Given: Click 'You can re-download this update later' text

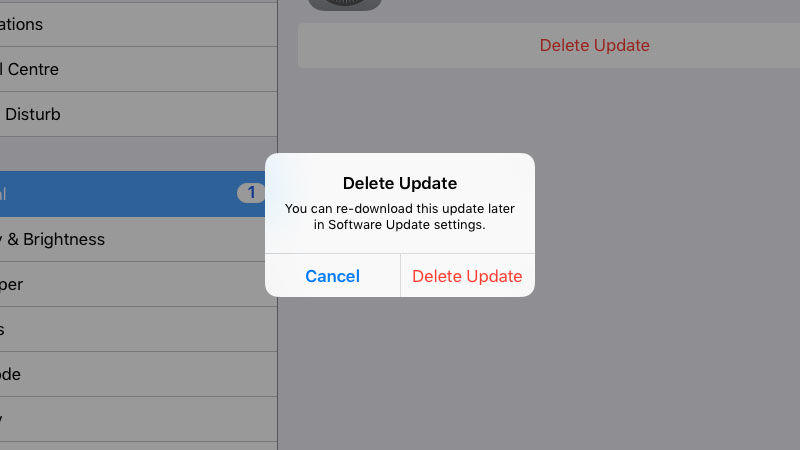Looking at the screenshot, I should 400,209.
